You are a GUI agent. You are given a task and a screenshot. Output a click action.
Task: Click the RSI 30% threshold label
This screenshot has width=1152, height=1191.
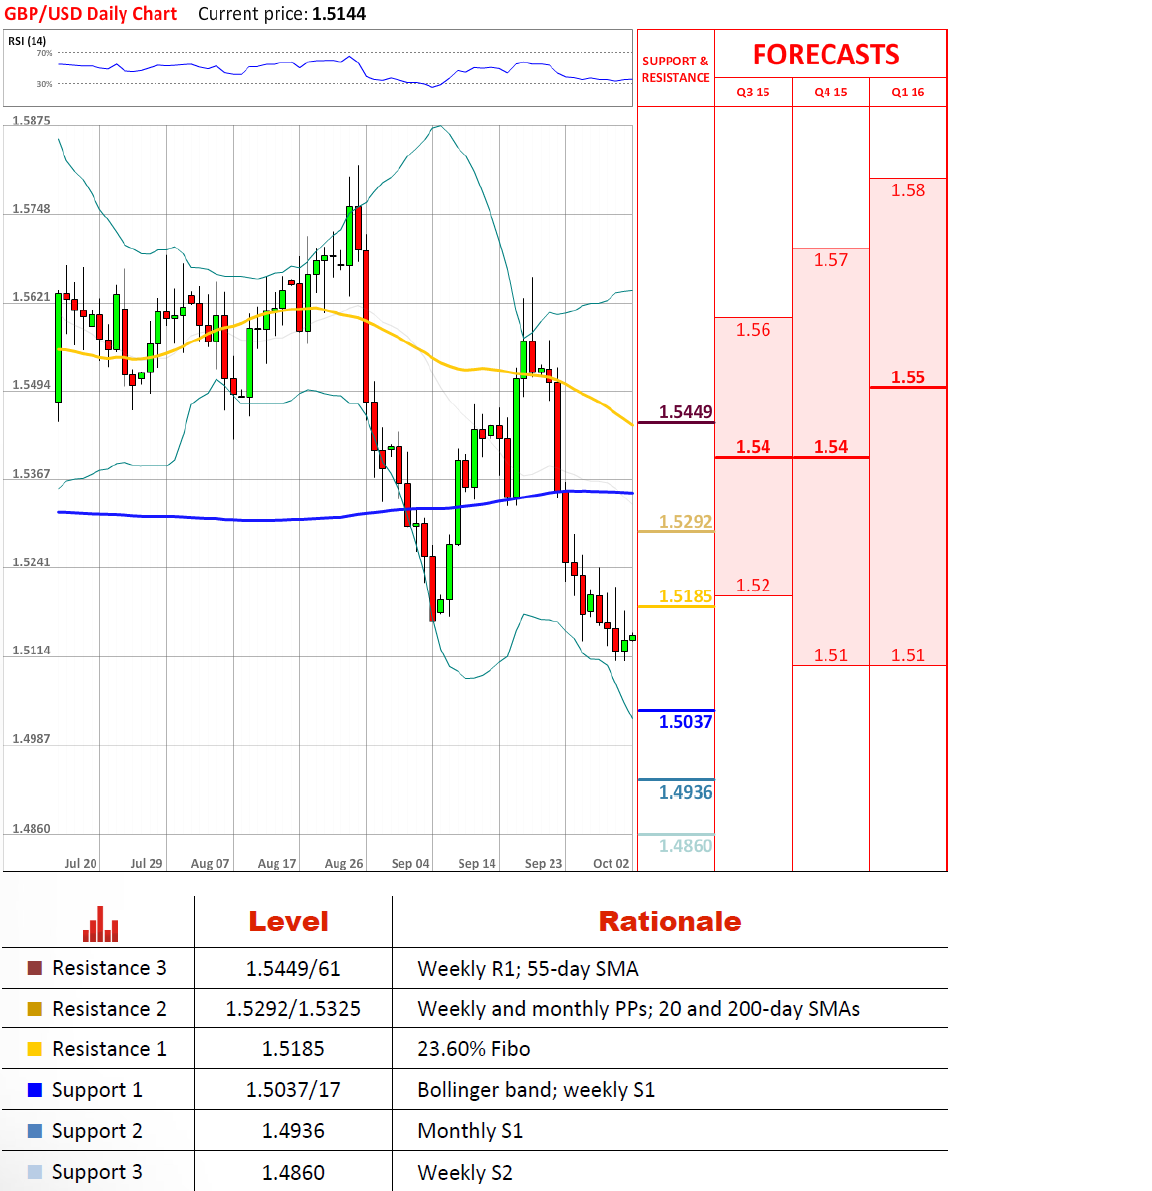point(44,84)
